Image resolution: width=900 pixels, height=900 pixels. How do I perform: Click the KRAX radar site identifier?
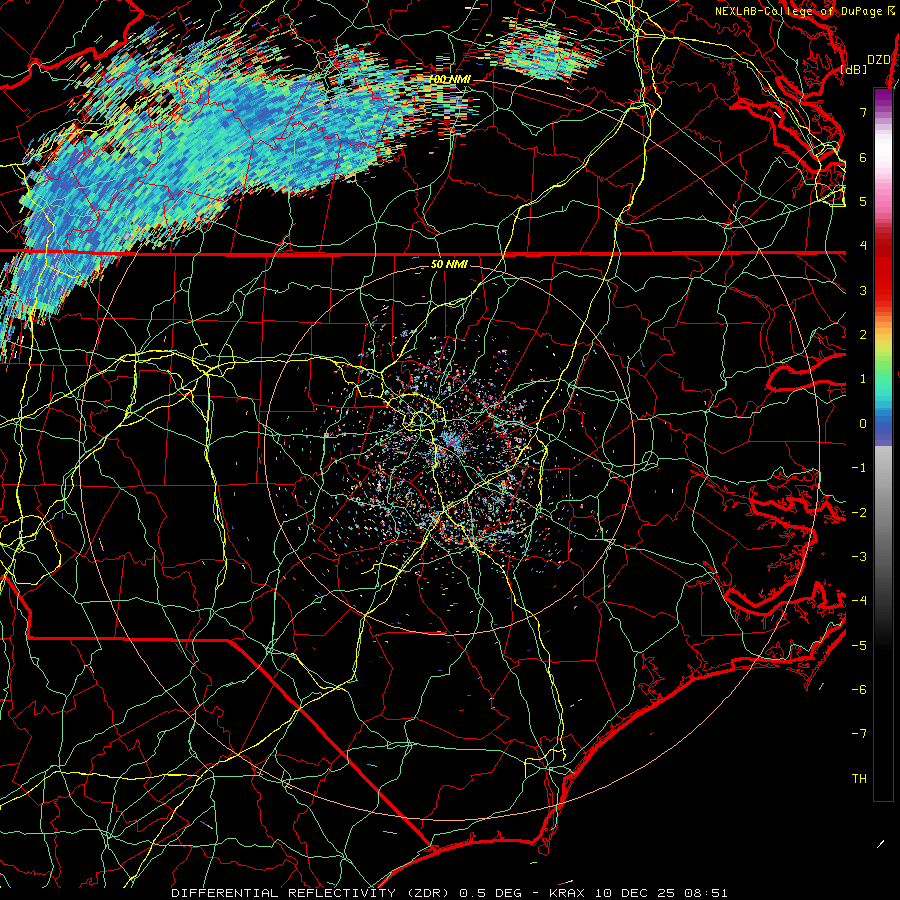coord(567,893)
